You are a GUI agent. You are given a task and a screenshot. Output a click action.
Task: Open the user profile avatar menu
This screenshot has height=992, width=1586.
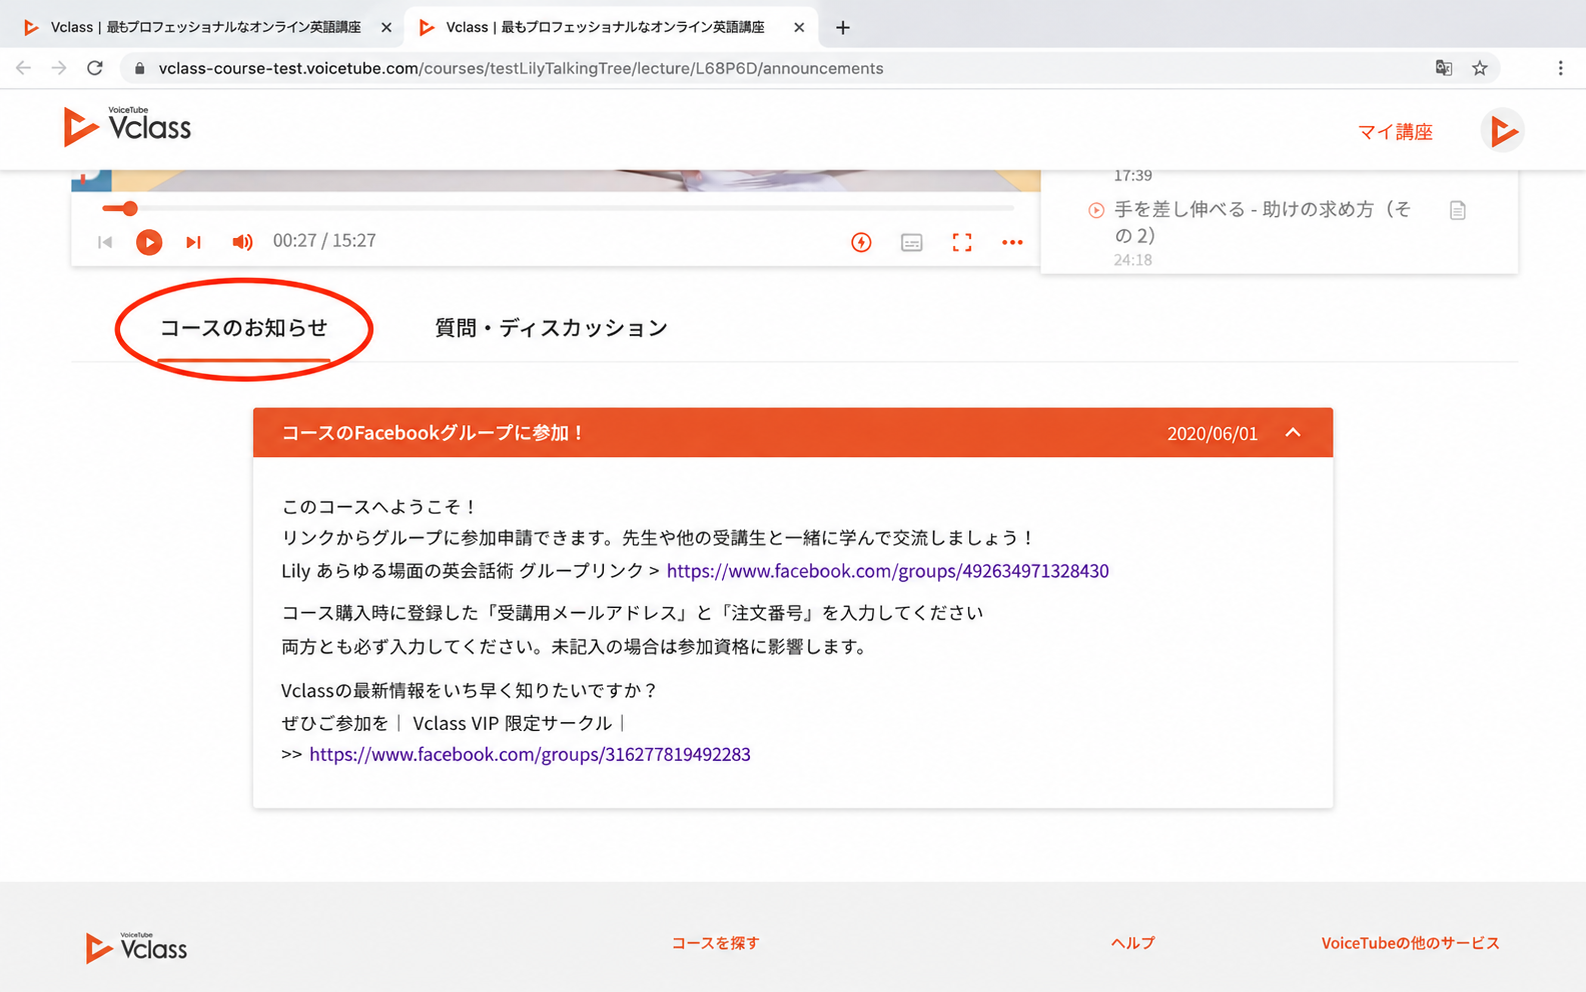point(1502,131)
